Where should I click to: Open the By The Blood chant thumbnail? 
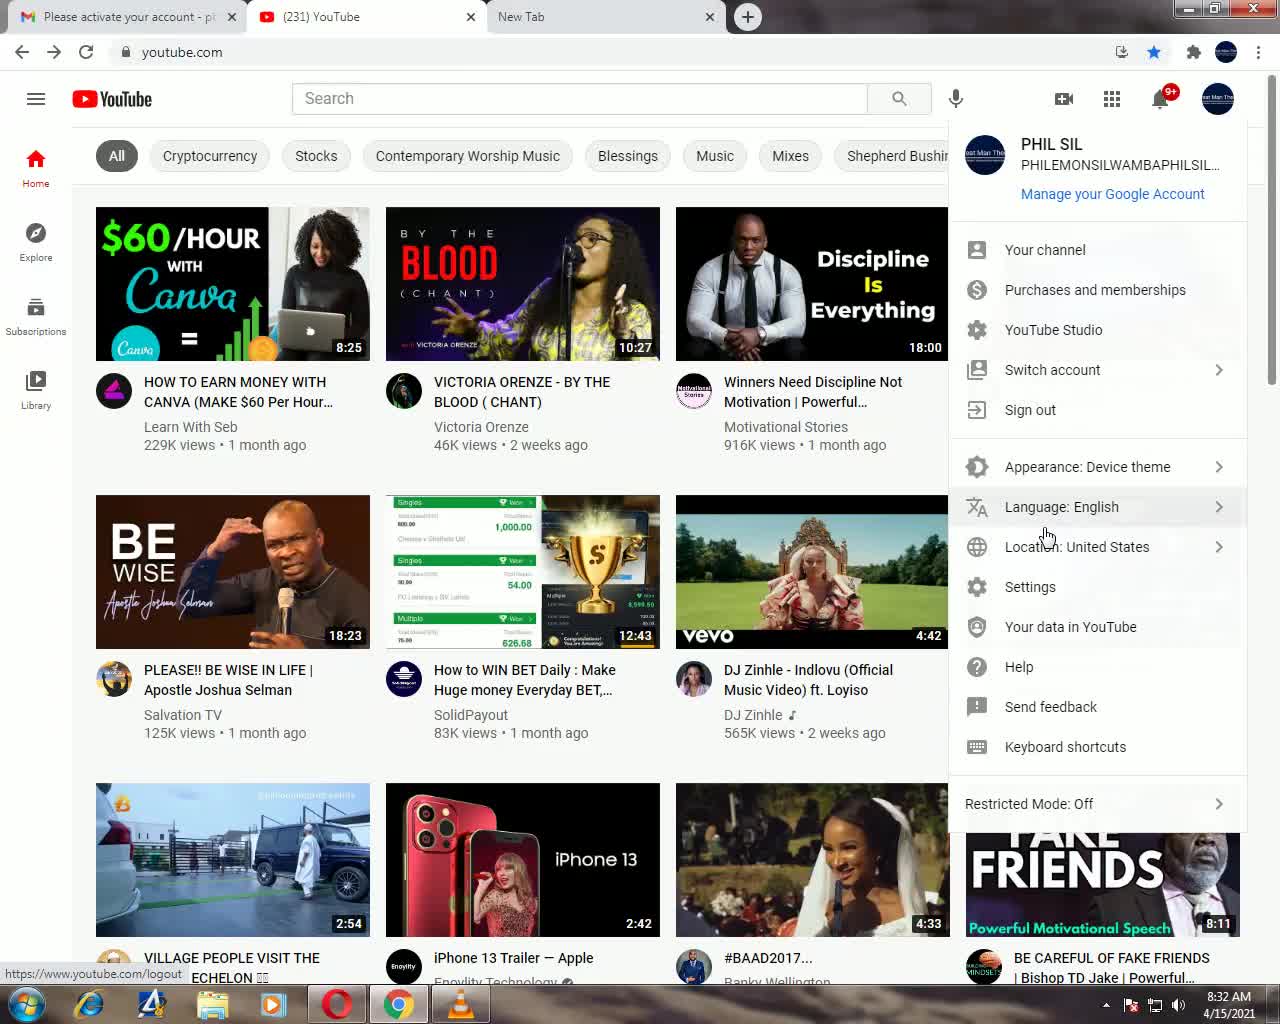pos(523,284)
